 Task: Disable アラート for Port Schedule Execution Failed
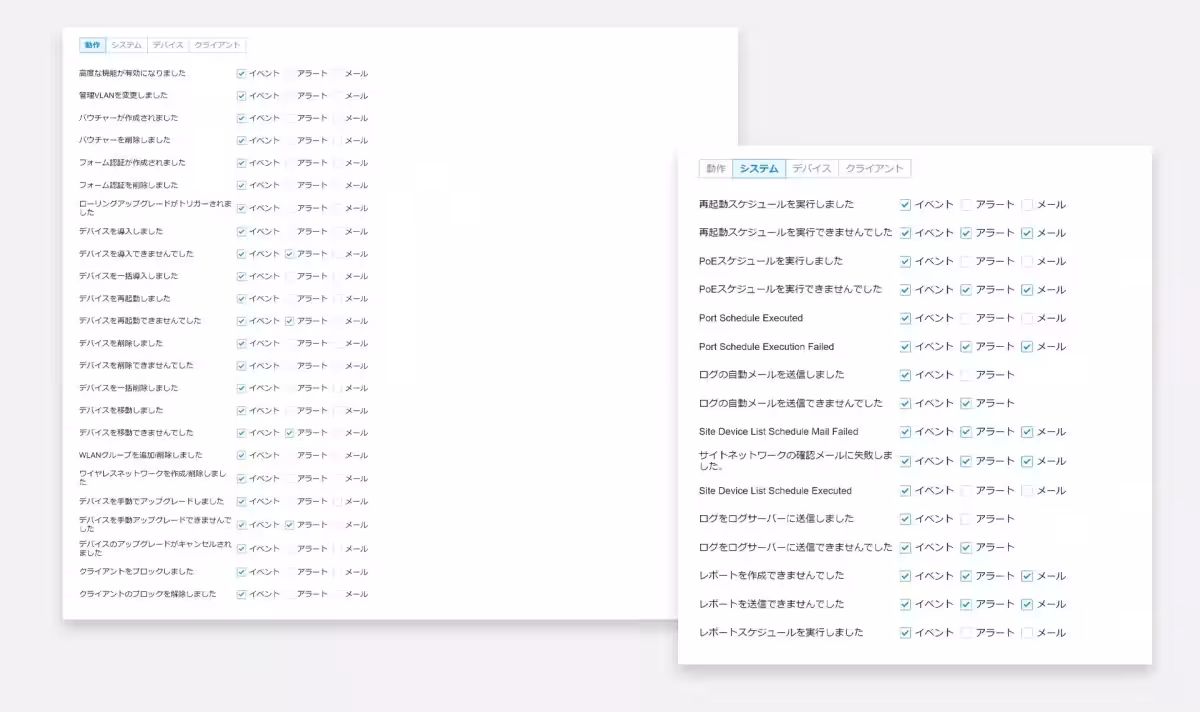tap(966, 346)
